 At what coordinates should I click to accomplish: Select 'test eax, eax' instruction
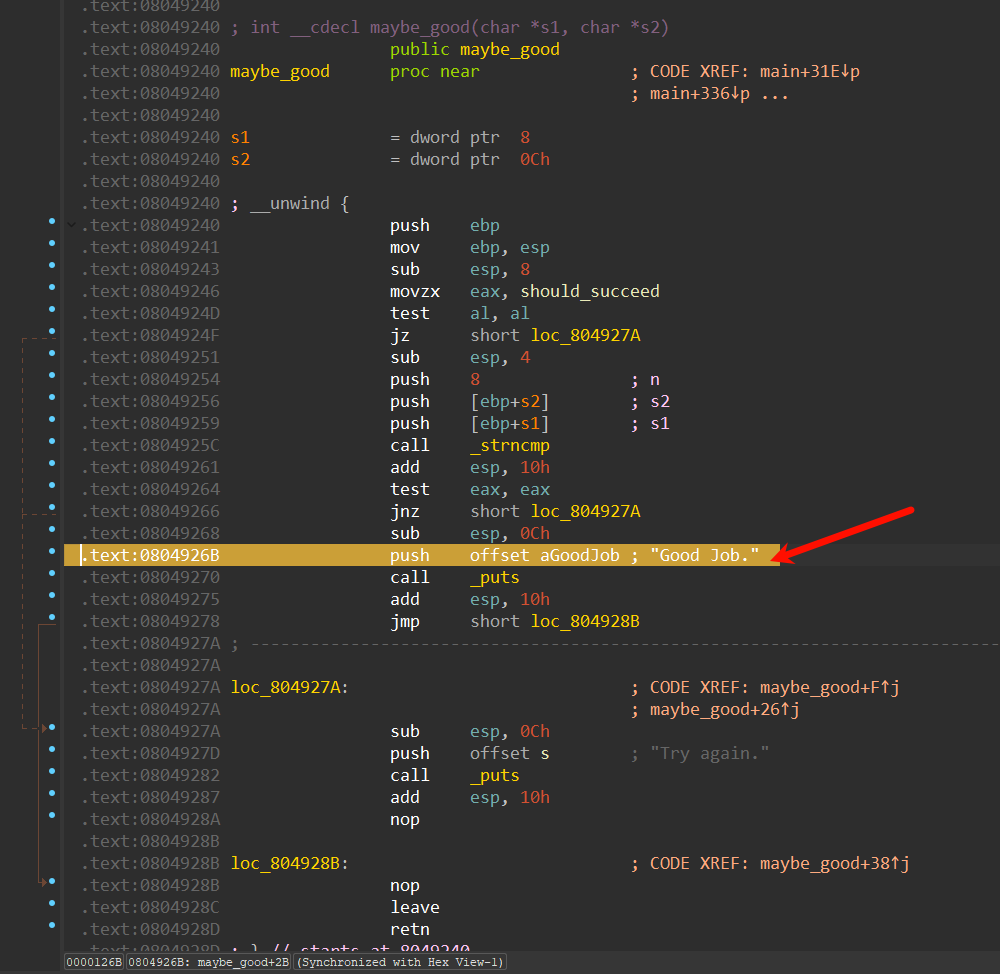tap(469, 490)
